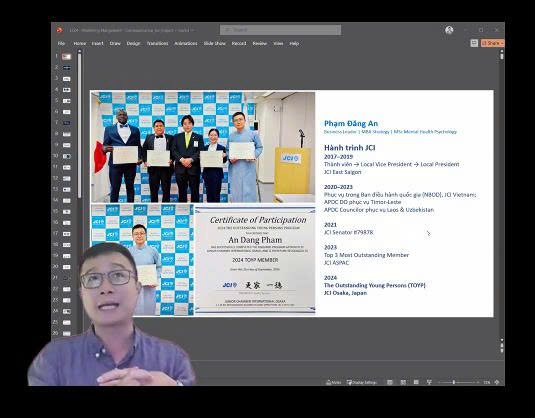The width and height of the screenshot is (535, 418).
Task: Click the PowerPoint app icon in title bar
Action: tap(59, 30)
